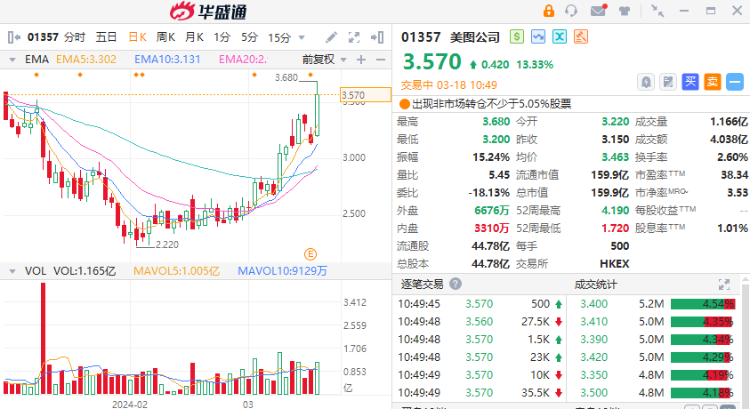Viewport: 750px width, 409px height.
Task: Click the EMA5:3.302 indicator label
Action: (x=86, y=59)
